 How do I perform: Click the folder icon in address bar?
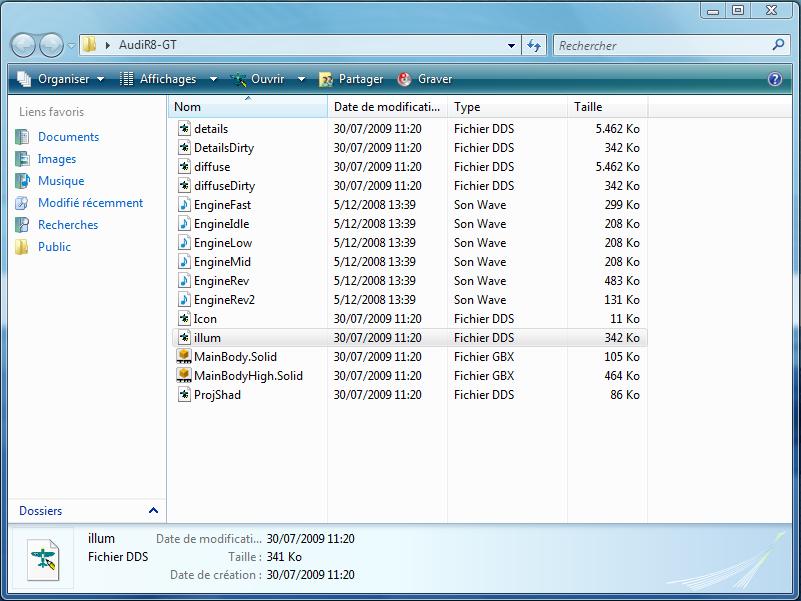89,44
